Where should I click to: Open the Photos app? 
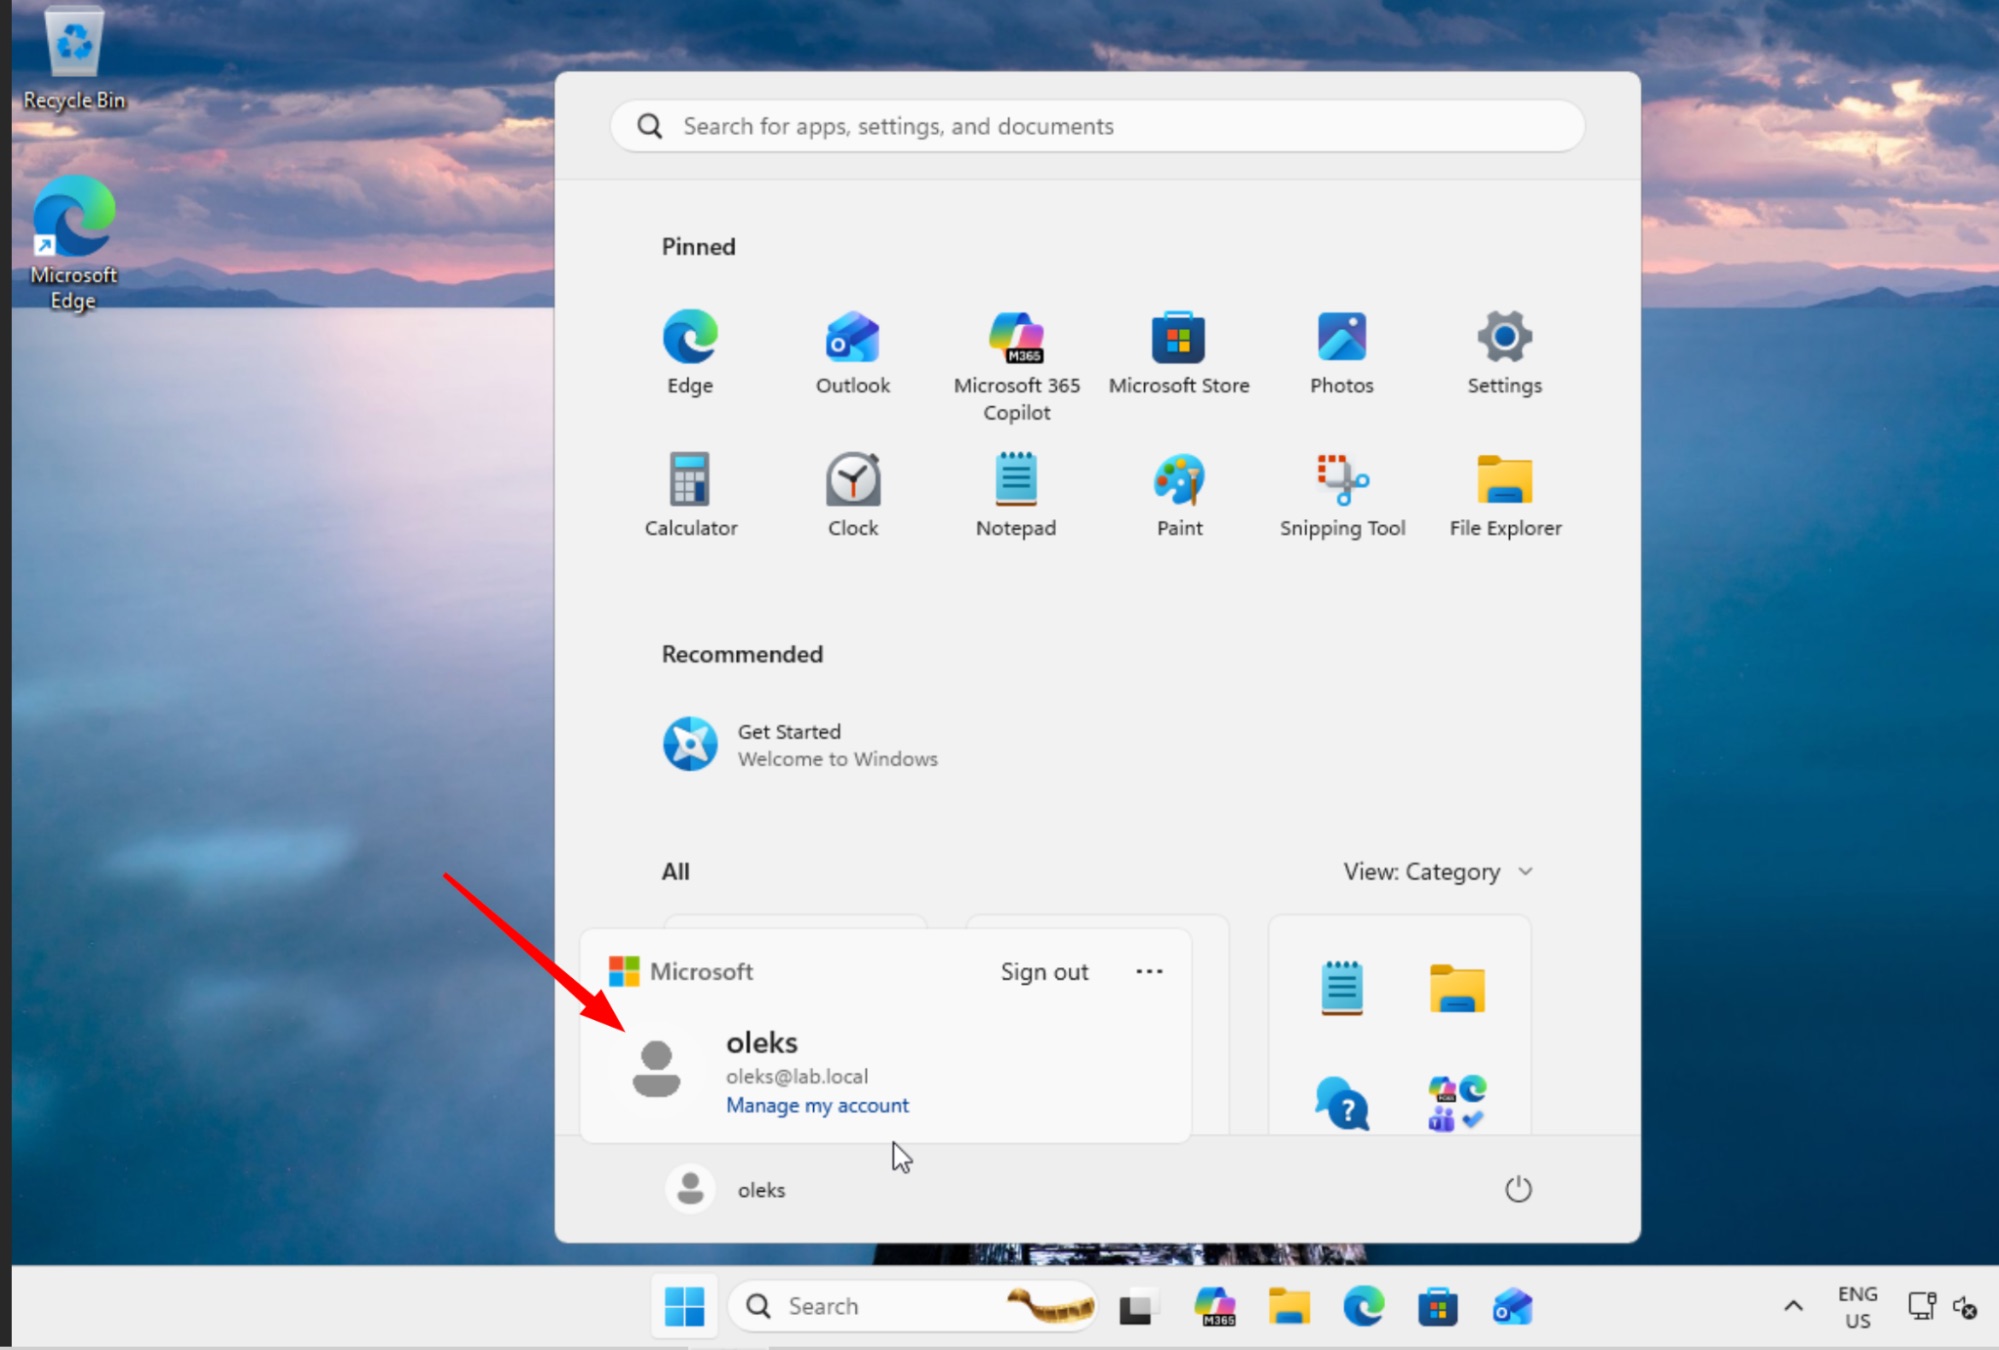(x=1341, y=352)
